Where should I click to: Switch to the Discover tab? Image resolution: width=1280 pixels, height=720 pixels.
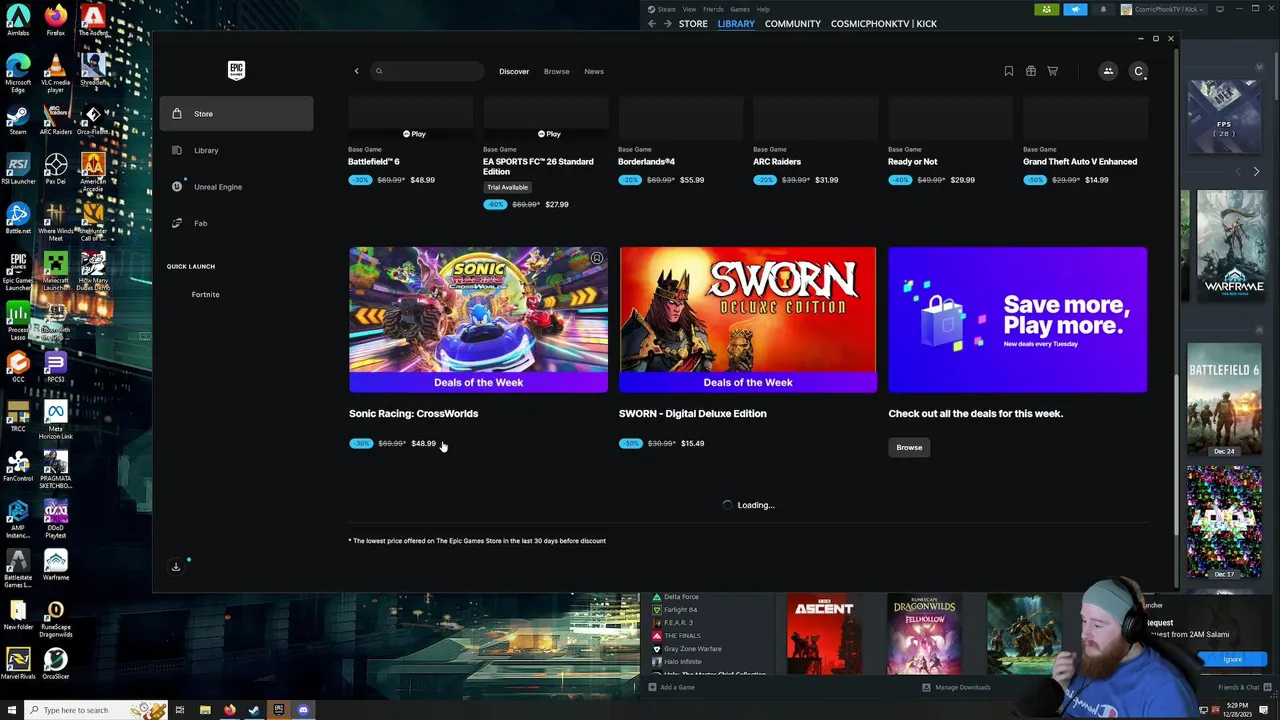click(514, 71)
